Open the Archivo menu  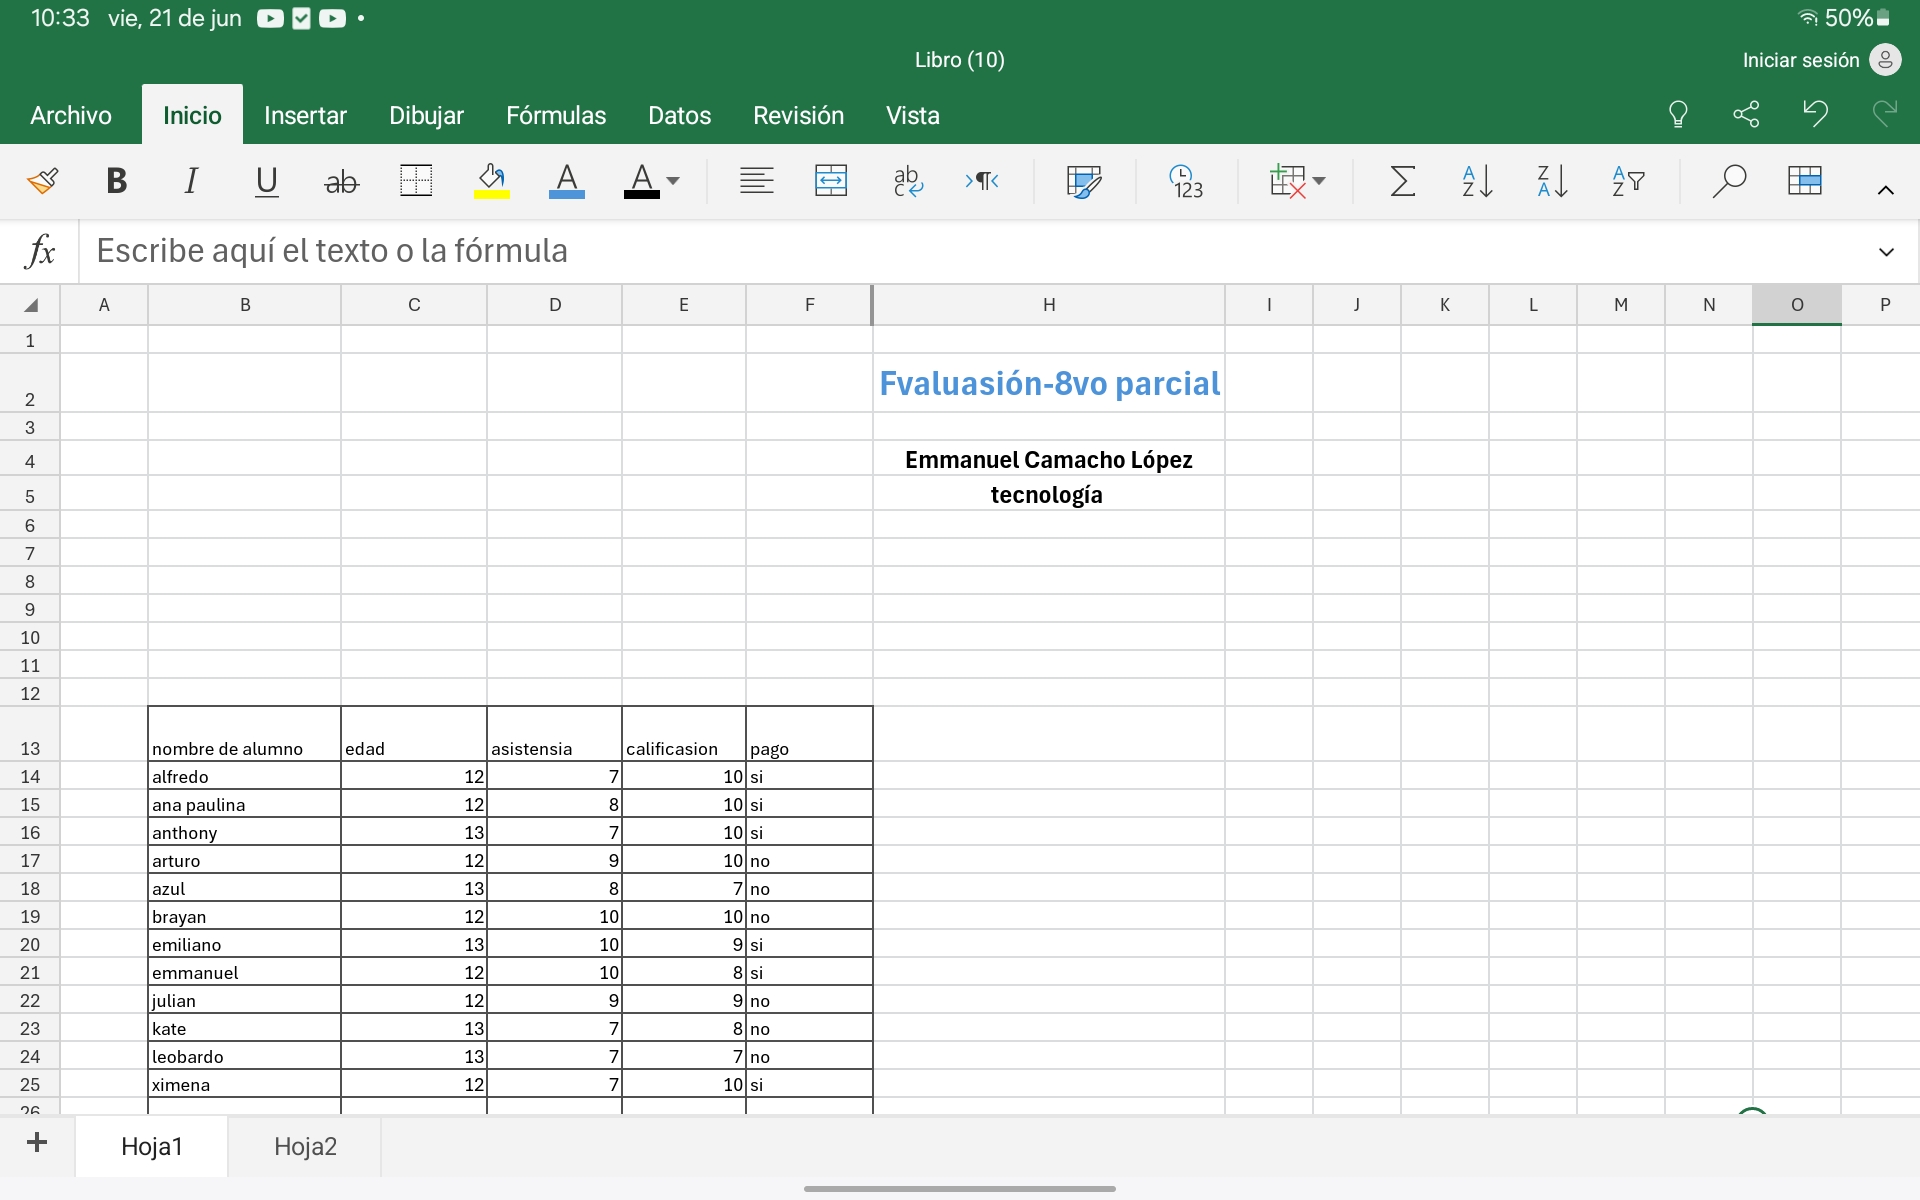point(71,115)
